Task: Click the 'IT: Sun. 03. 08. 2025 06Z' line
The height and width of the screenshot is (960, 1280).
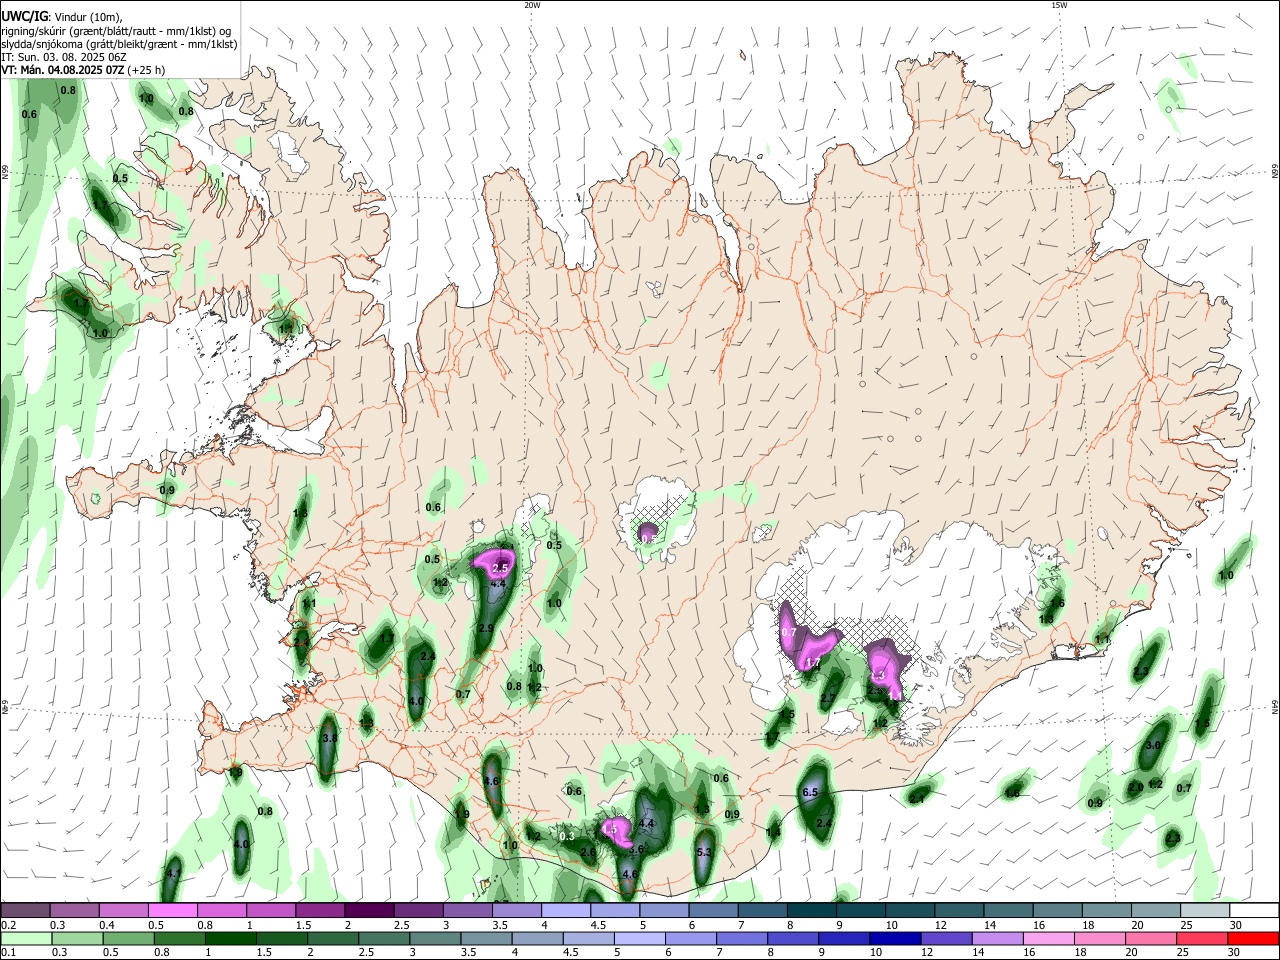Action: tap(63, 57)
